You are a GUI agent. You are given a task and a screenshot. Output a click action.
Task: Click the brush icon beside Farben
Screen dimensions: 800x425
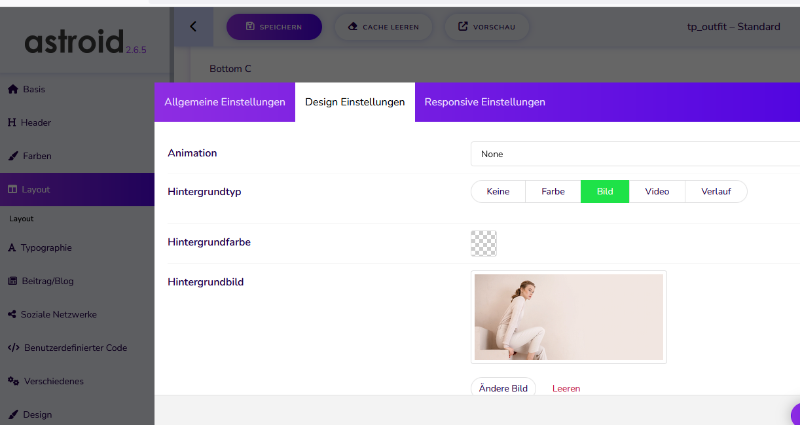tap(13, 156)
